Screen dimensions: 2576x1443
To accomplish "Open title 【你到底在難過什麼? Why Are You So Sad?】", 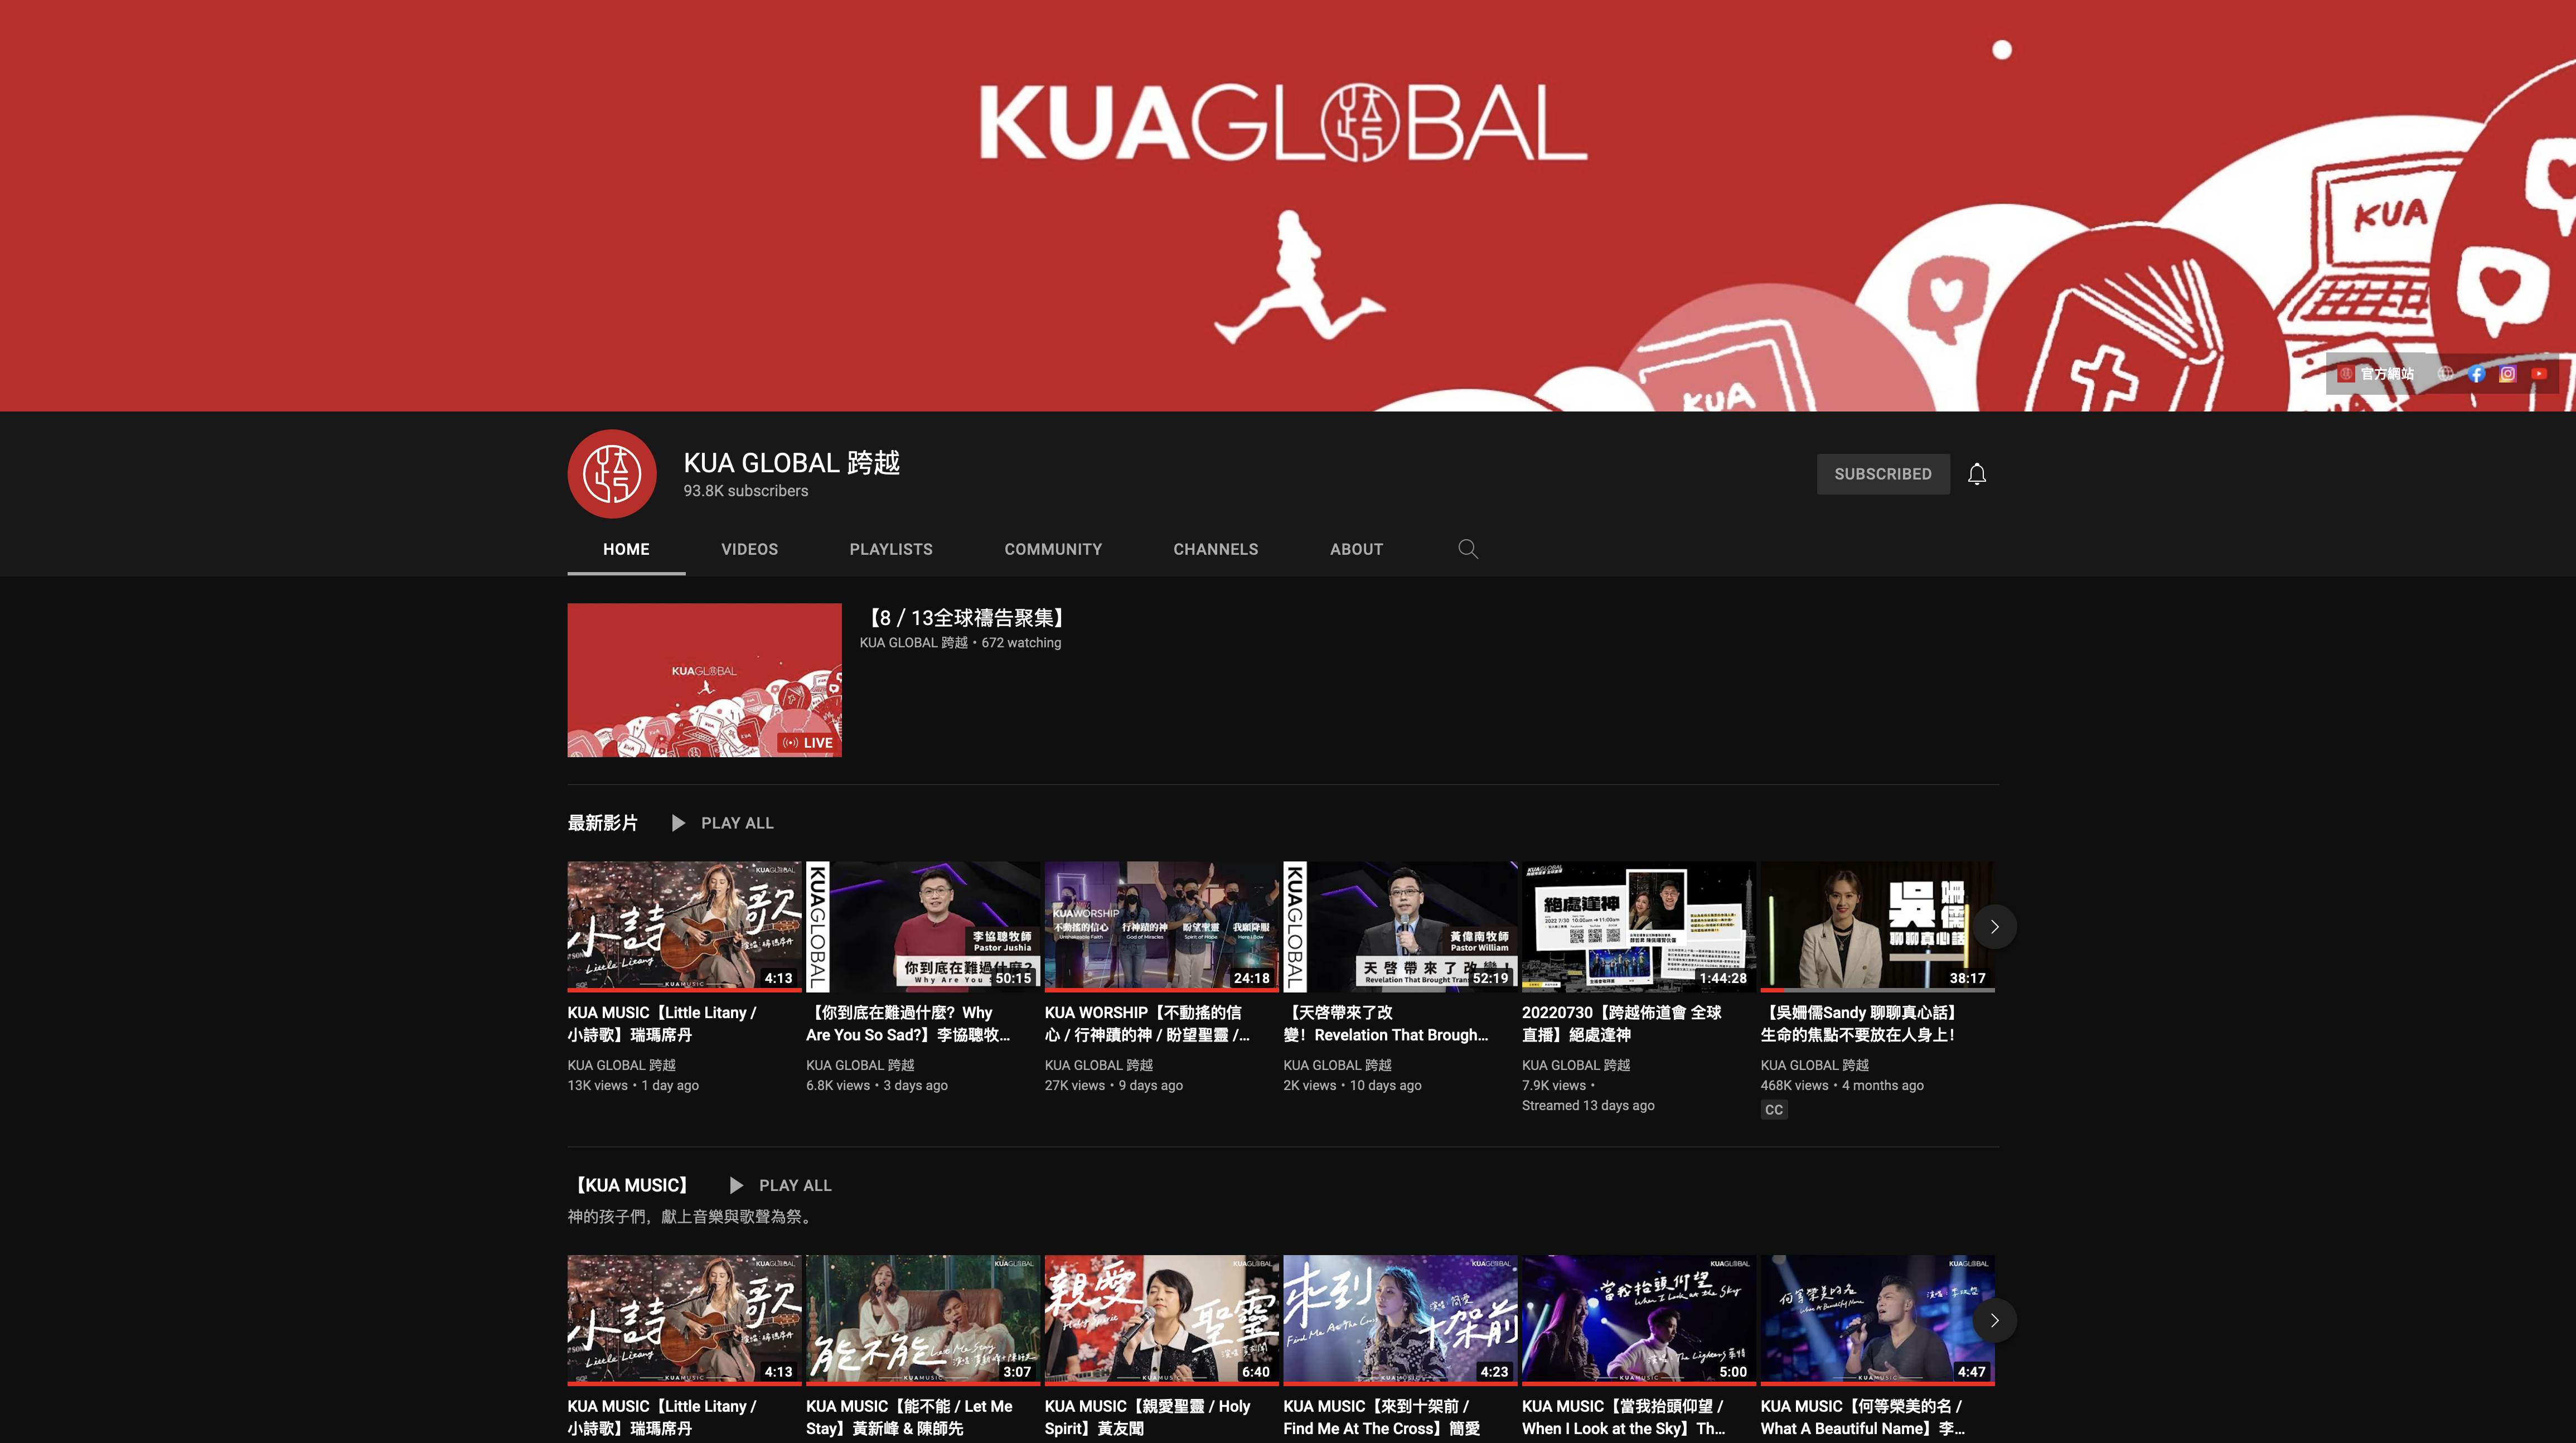I will pyautogui.click(x=908, y=1024).
